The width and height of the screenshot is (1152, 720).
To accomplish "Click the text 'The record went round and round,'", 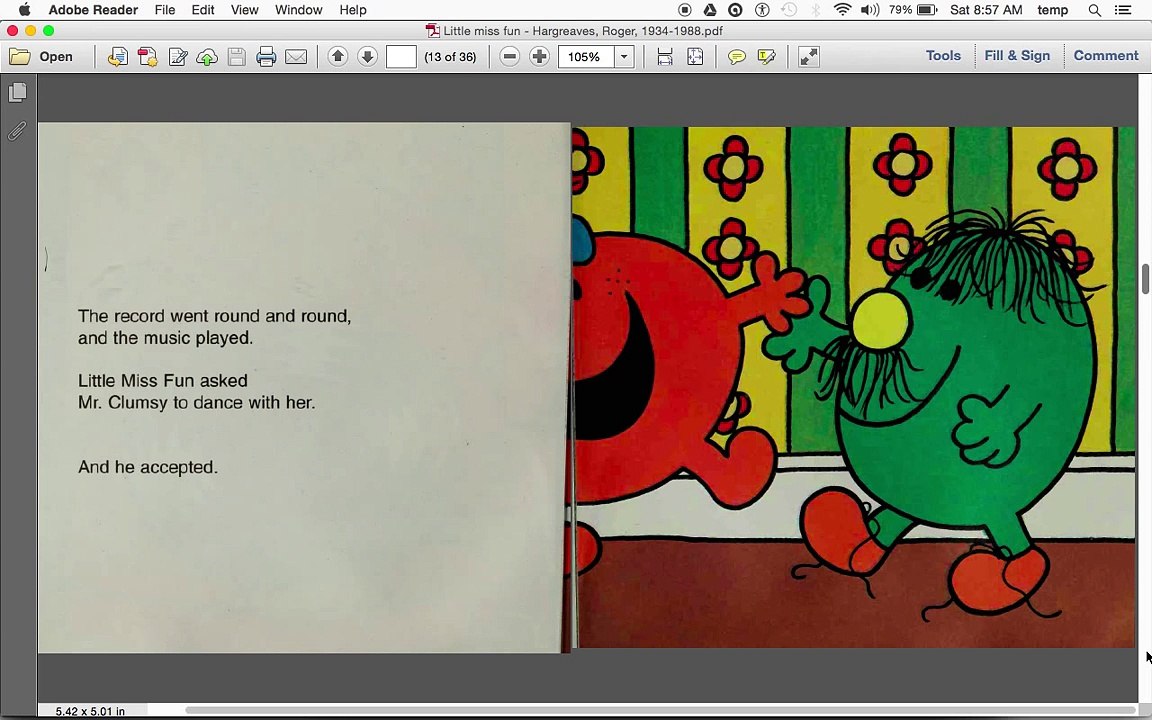I will [215, 316].
